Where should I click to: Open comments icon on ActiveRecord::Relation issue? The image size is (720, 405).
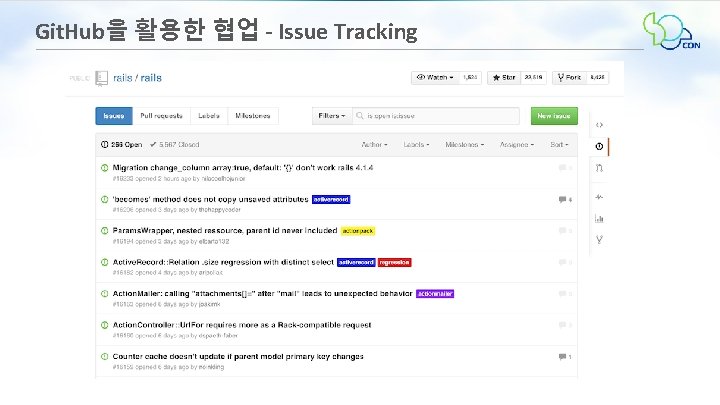pyautogui.click(x=562, y=262)
